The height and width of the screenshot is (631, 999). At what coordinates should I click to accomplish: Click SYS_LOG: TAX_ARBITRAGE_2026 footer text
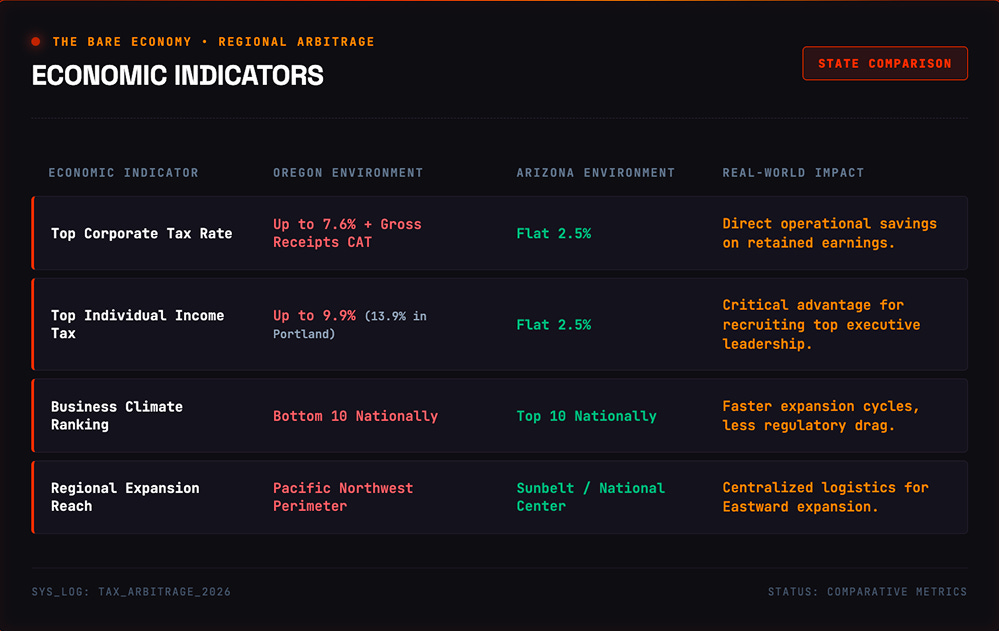click(x=131, y=591)
